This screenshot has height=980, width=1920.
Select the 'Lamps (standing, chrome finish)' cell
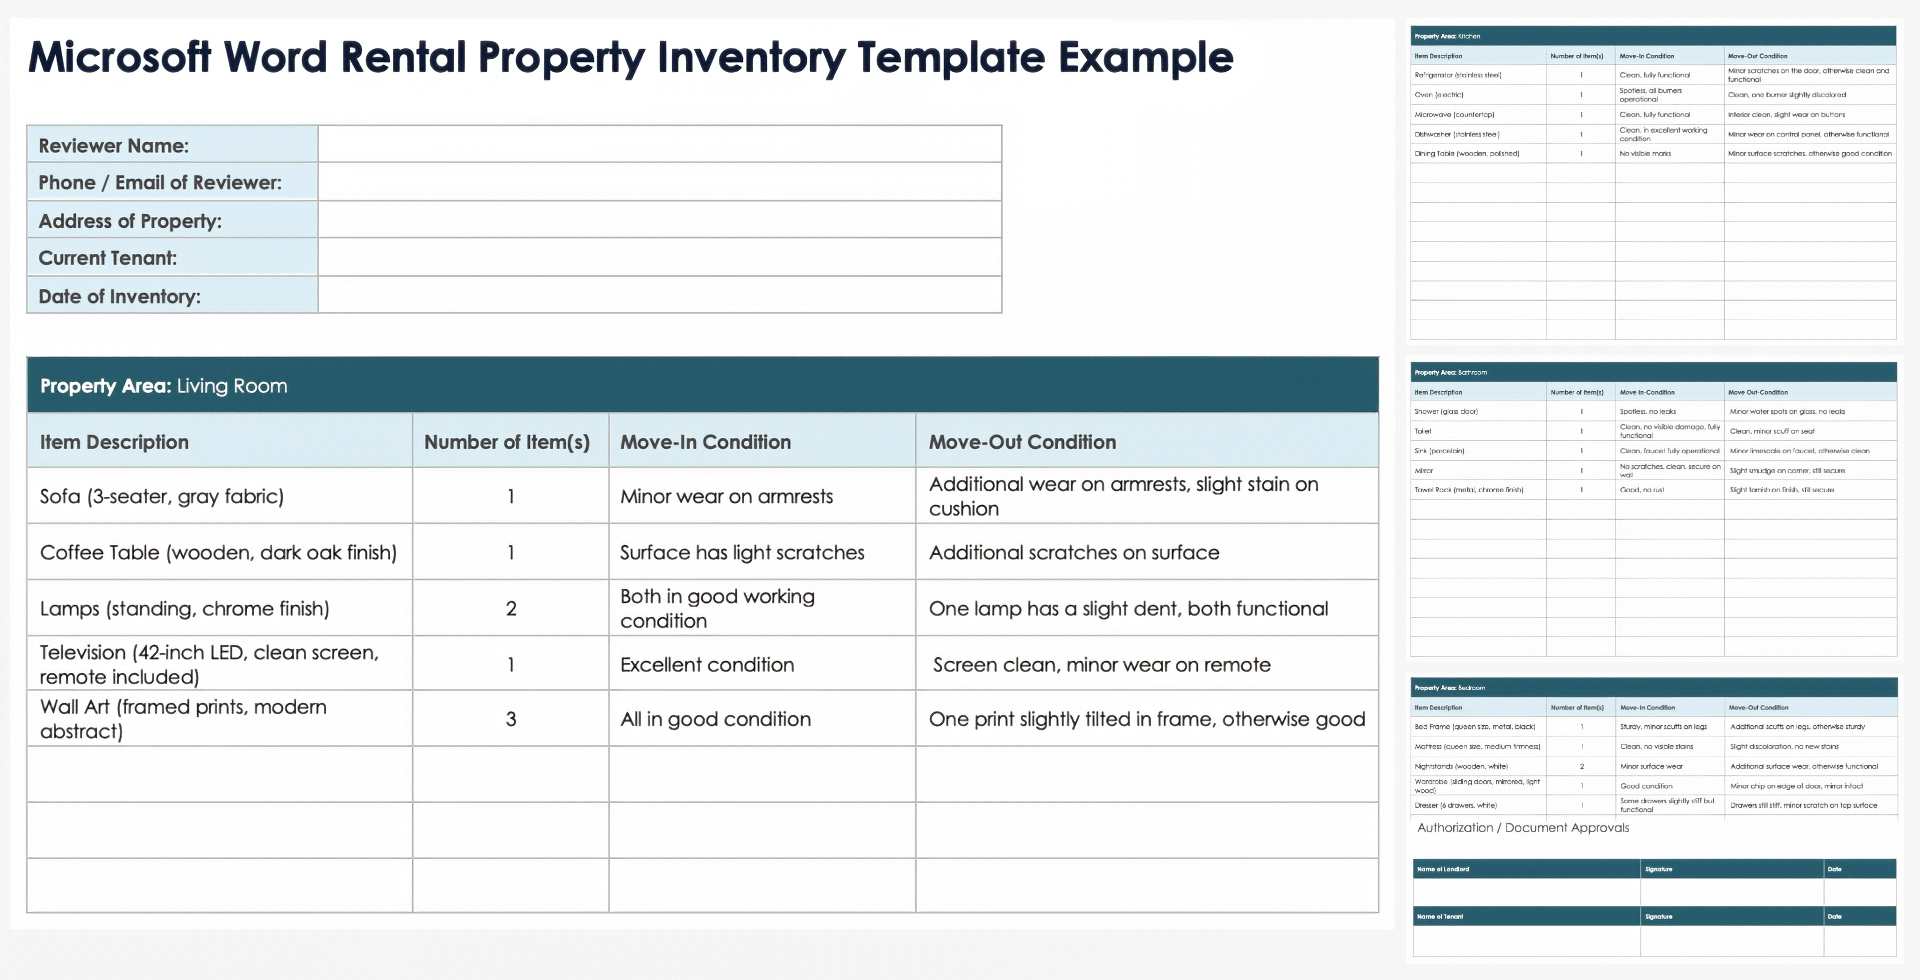220,608
